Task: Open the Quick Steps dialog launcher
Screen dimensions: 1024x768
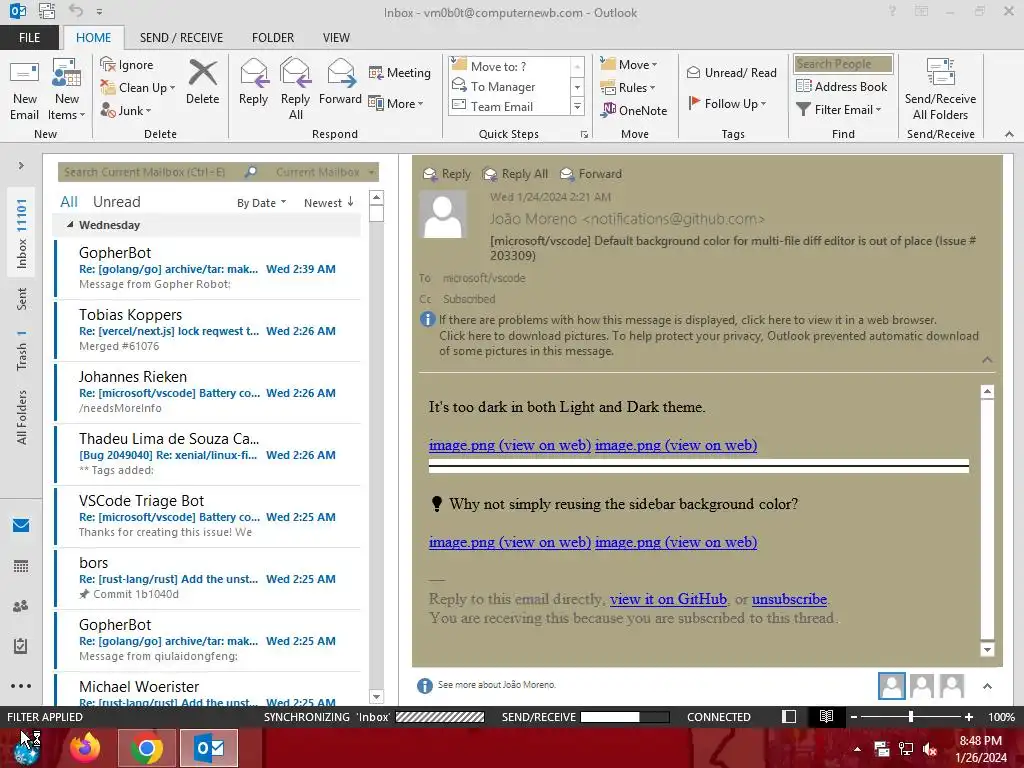Action: 584,135
